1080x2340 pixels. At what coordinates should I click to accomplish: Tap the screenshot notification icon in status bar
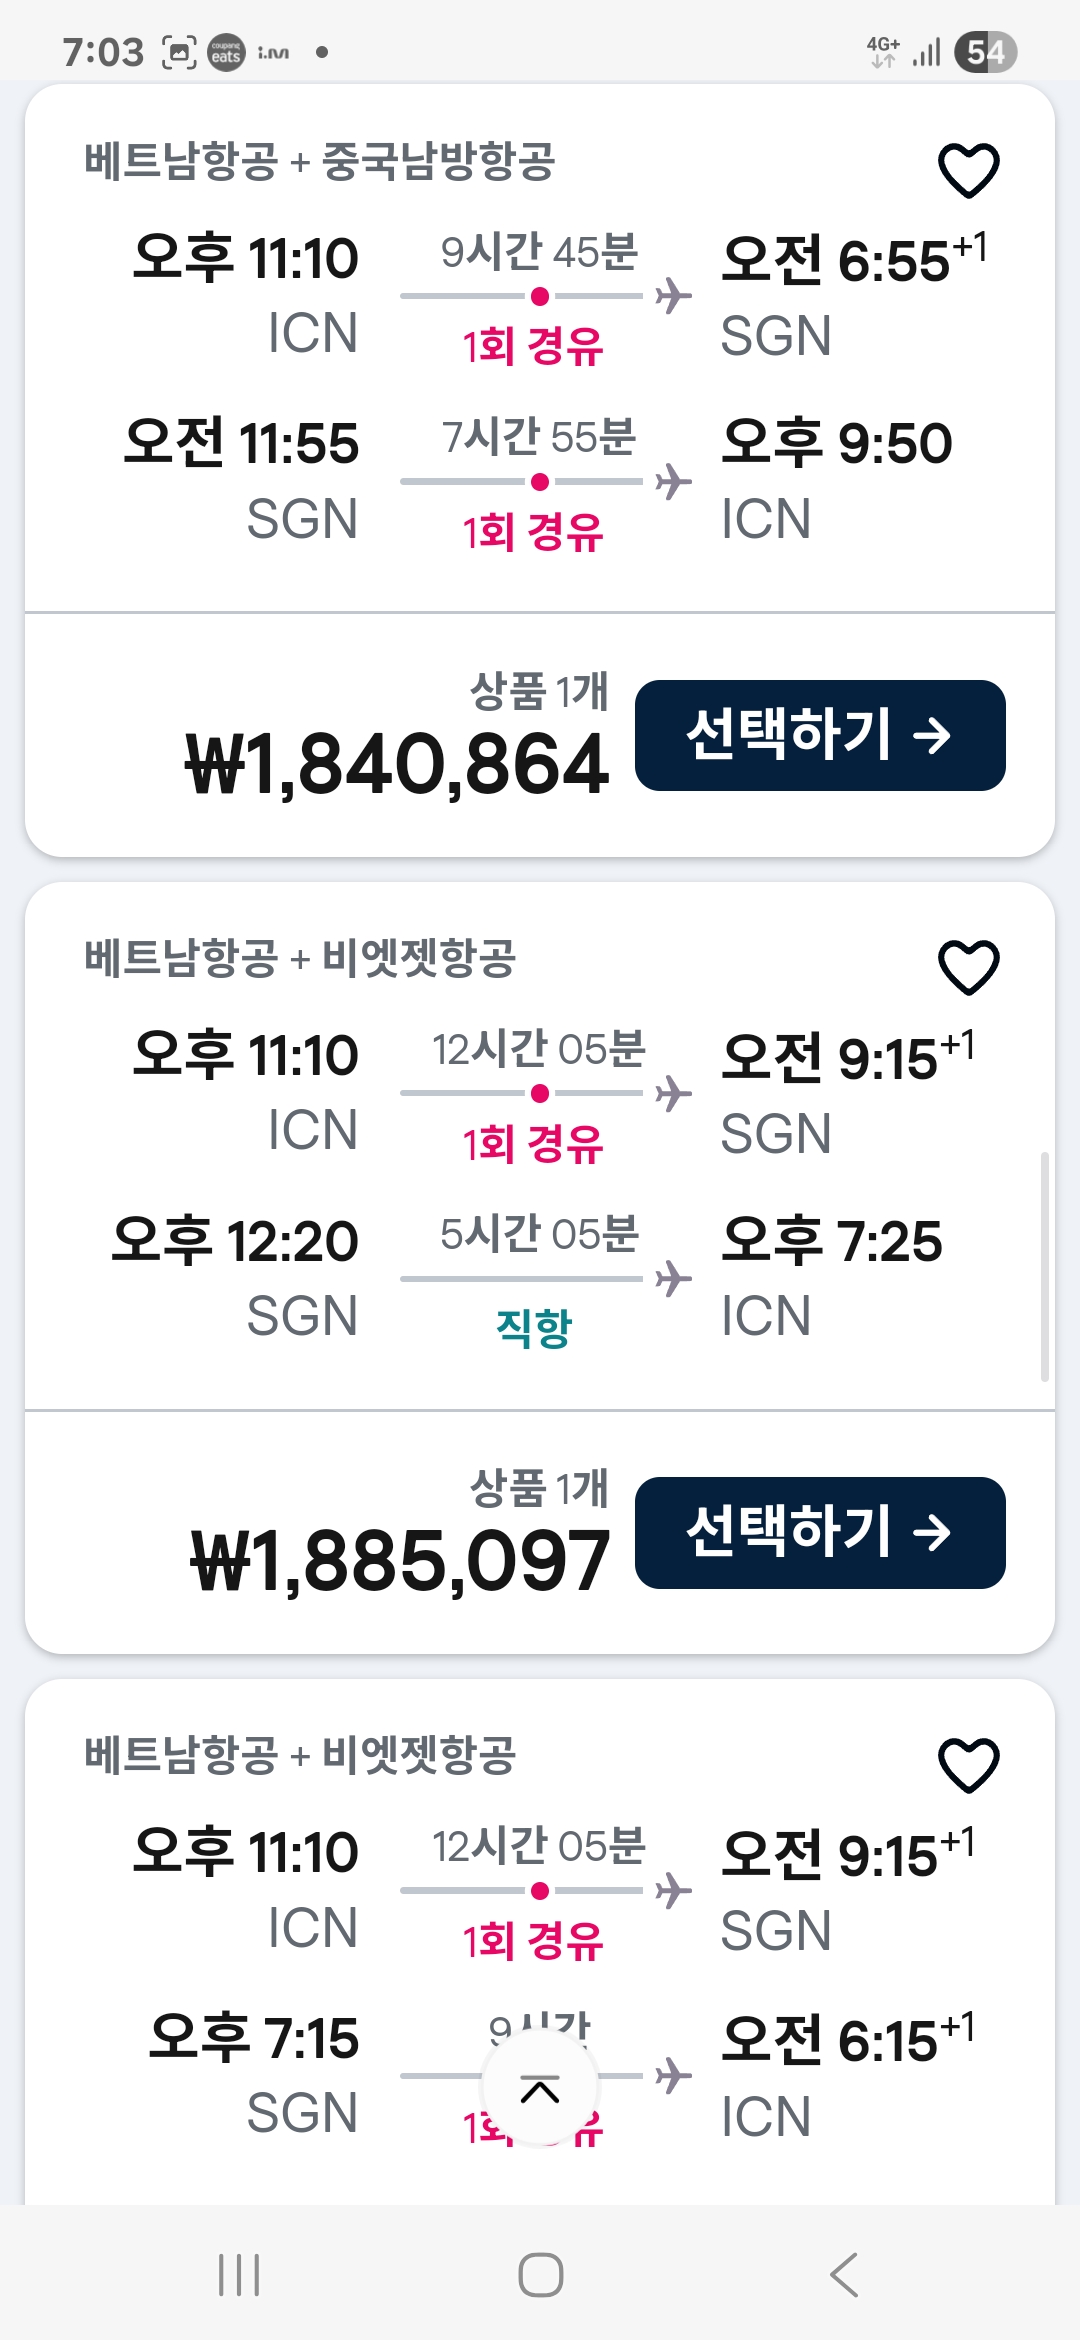pos(179,52)
